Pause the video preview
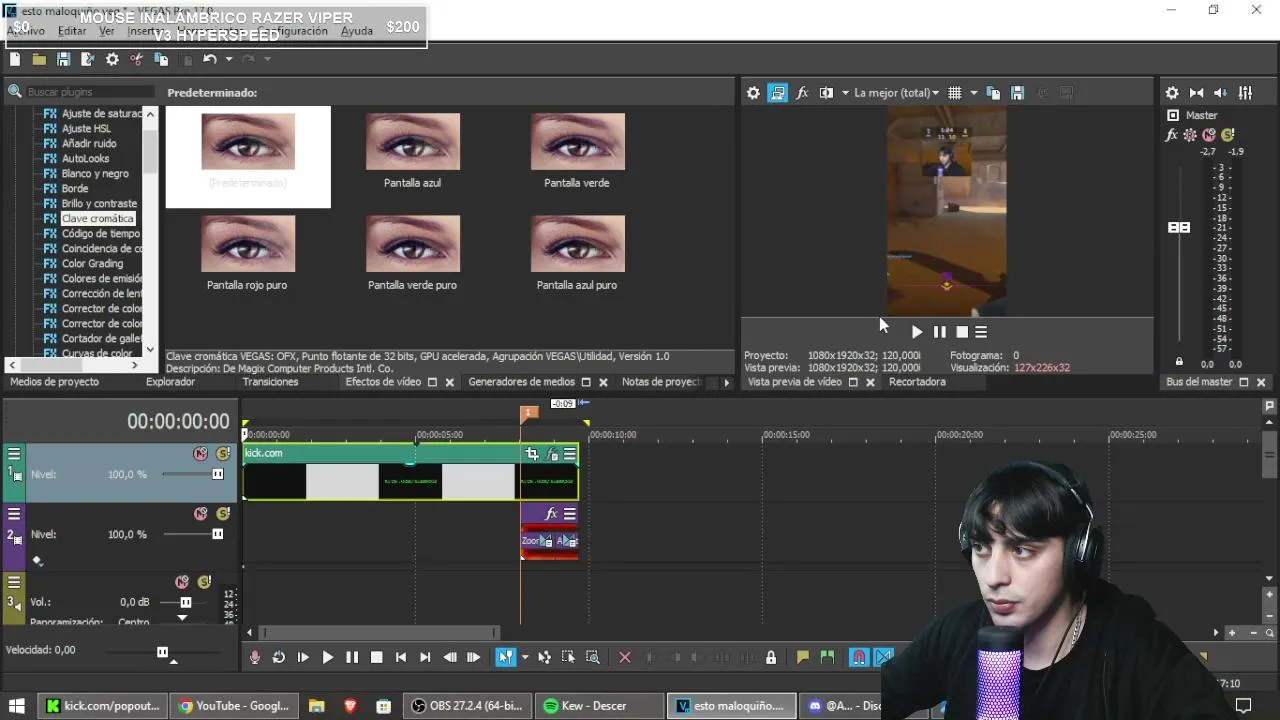The width and height of the screenshot is (1280, 720). pyautogui.click(x=939, y=332)
